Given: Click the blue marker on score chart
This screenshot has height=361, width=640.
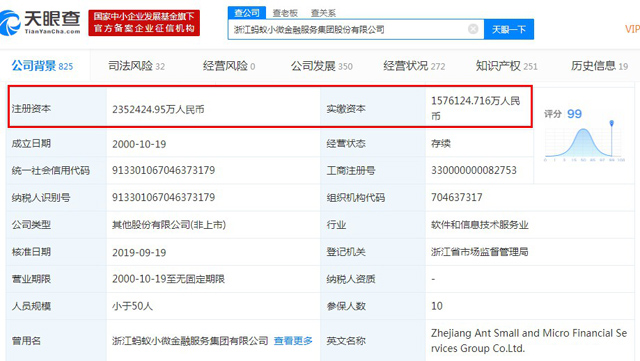Looking at the screenshot, I should (611, 123).
